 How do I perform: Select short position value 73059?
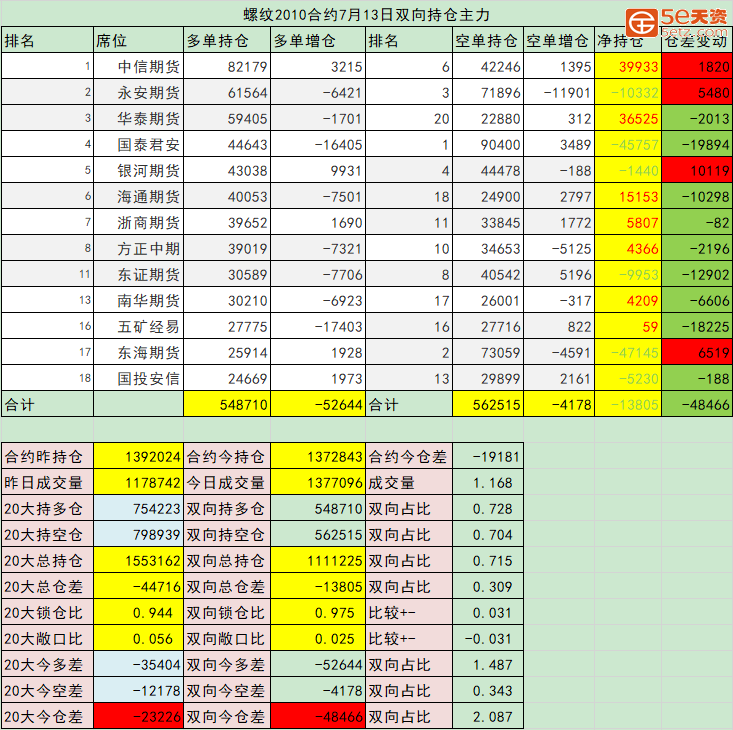(488, 352)
